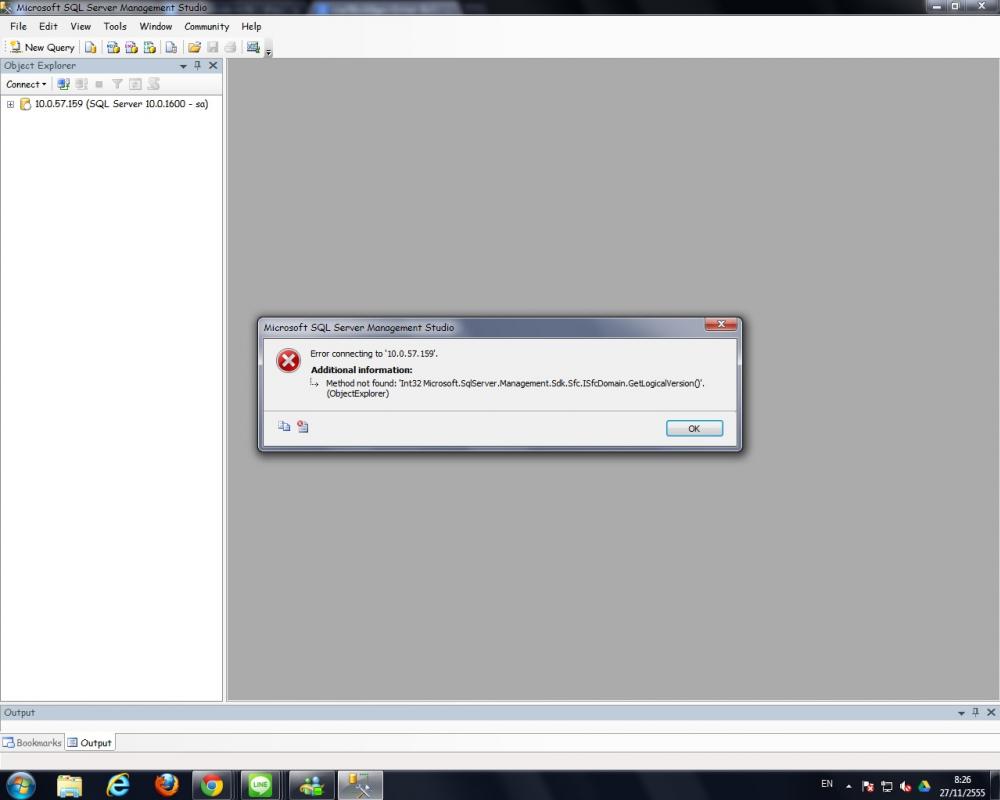The height and width of the screenshot is (800, 1000).
Task: Open the Tools menu
Action: click(x=115, y=26)
